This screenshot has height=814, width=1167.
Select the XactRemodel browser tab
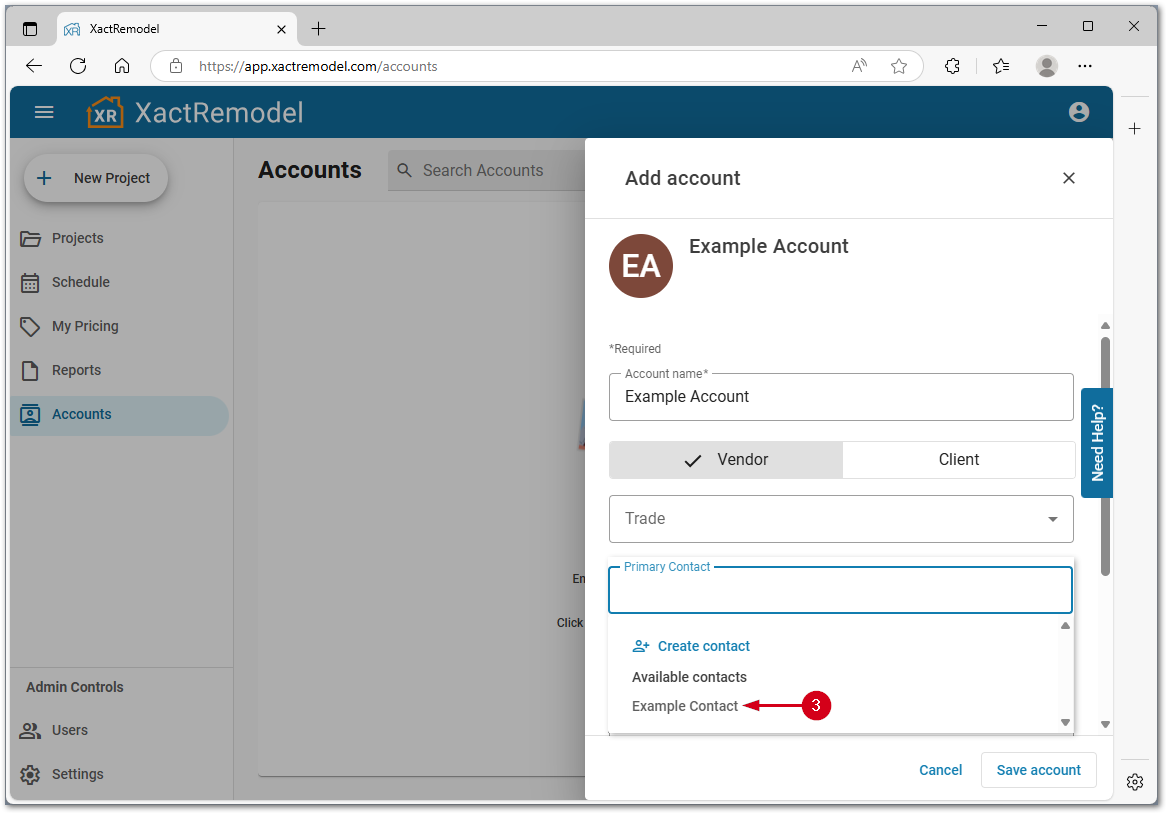[176, 29]
